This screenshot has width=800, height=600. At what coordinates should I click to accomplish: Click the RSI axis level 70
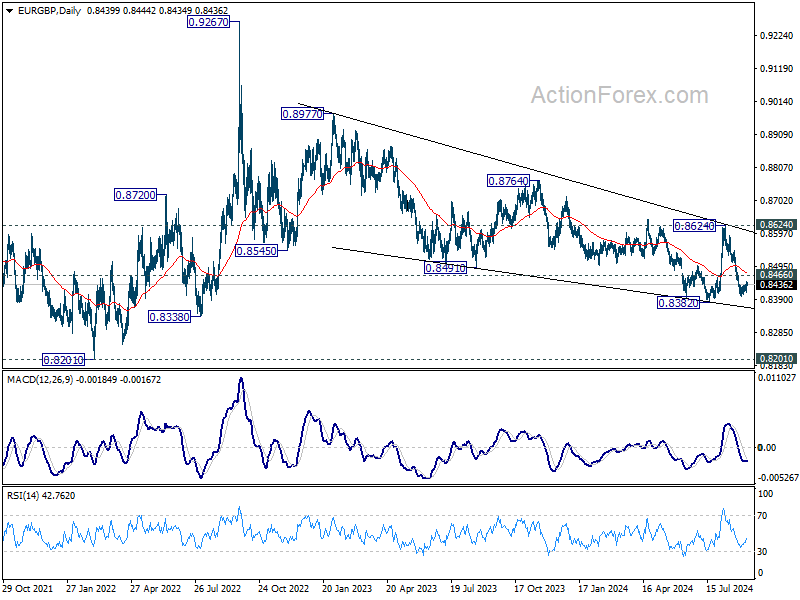tap(762, 516)
